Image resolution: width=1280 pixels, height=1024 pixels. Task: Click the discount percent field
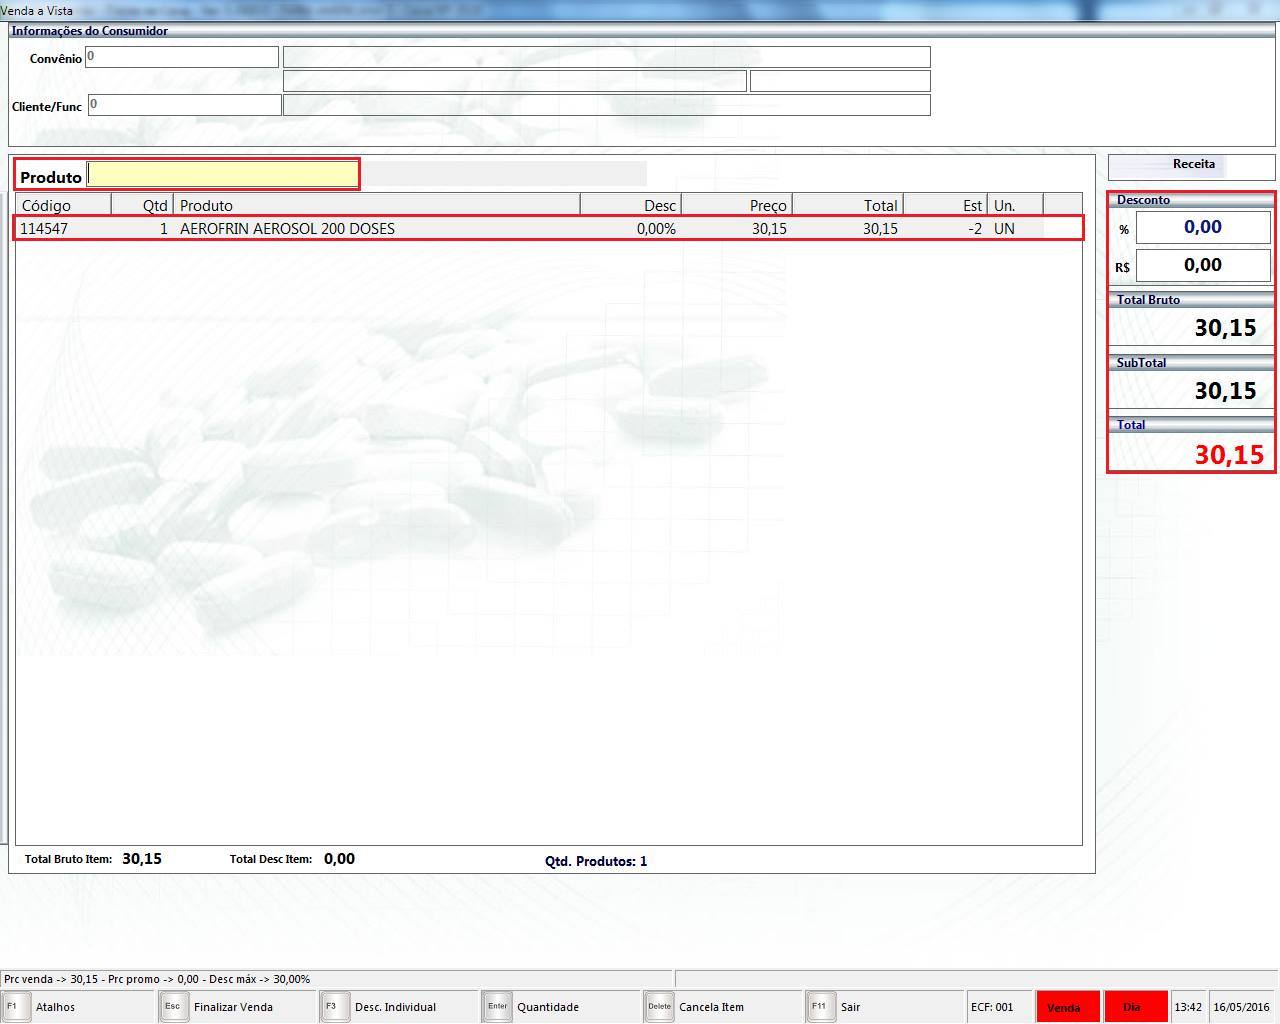pos(1202,227)
